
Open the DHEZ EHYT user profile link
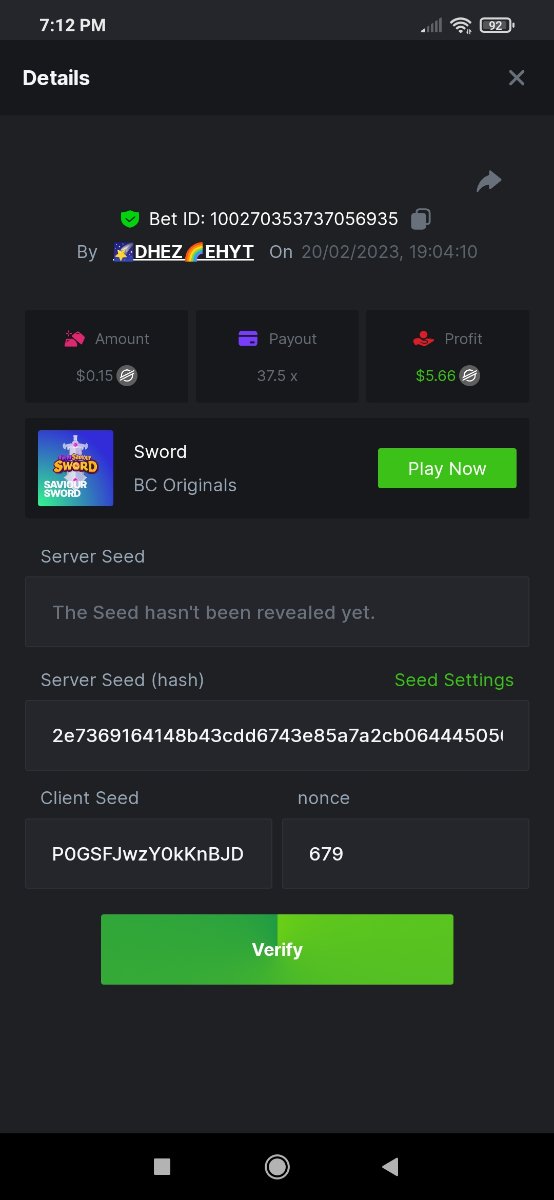click(x=184, y=252)
